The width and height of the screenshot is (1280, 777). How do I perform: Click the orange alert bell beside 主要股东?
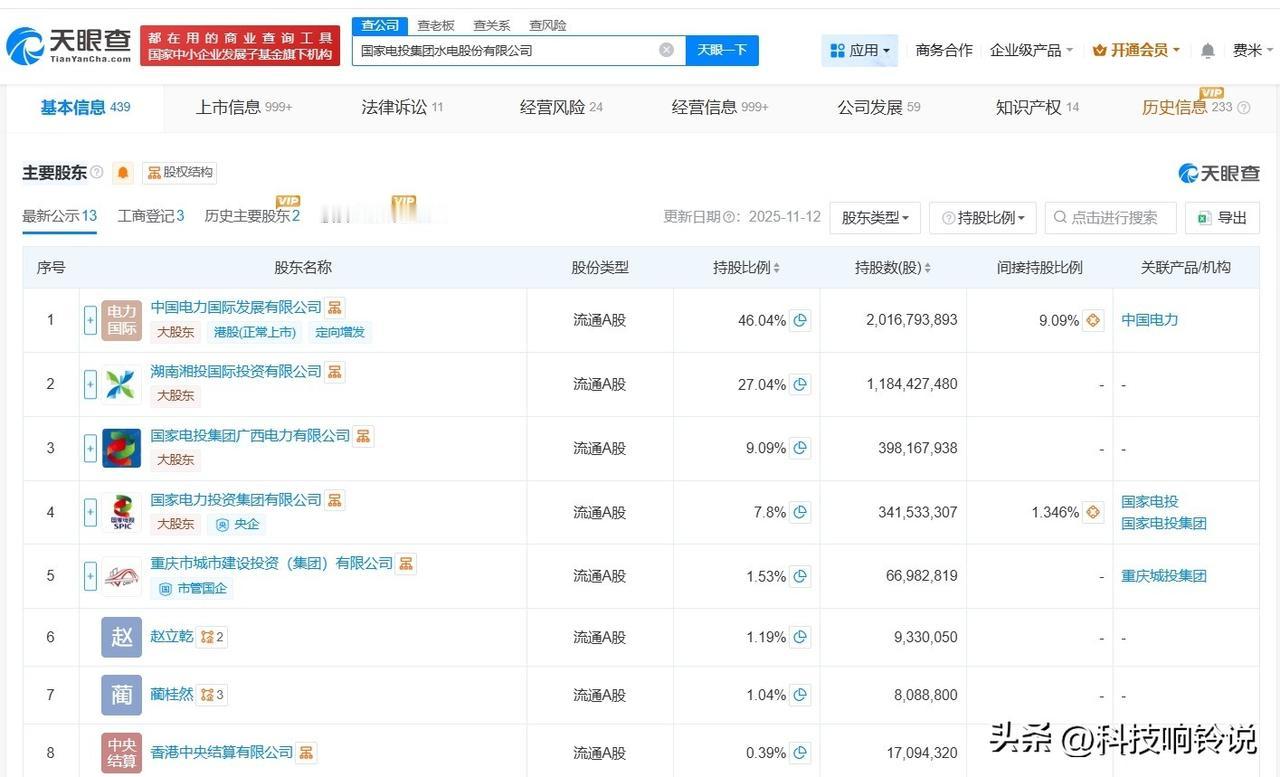pos(123,173)
